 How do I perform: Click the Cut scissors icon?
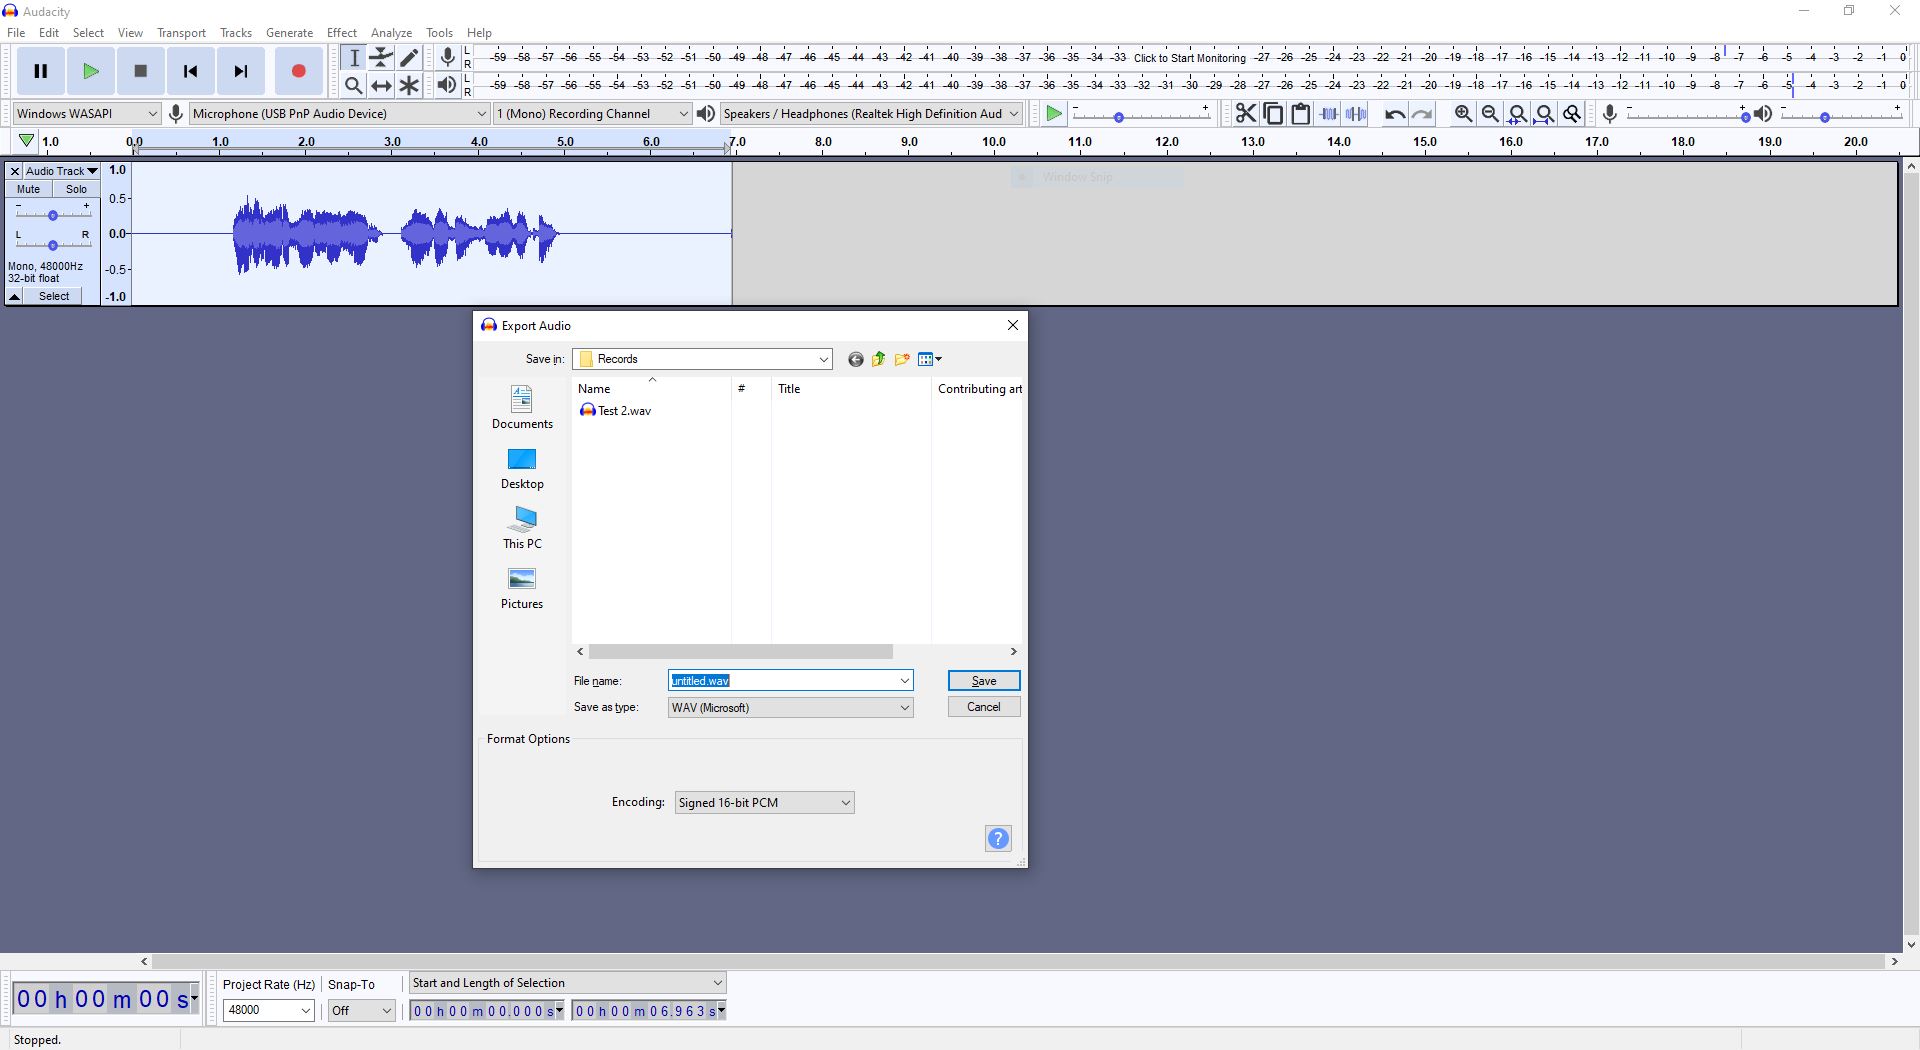1246,114
